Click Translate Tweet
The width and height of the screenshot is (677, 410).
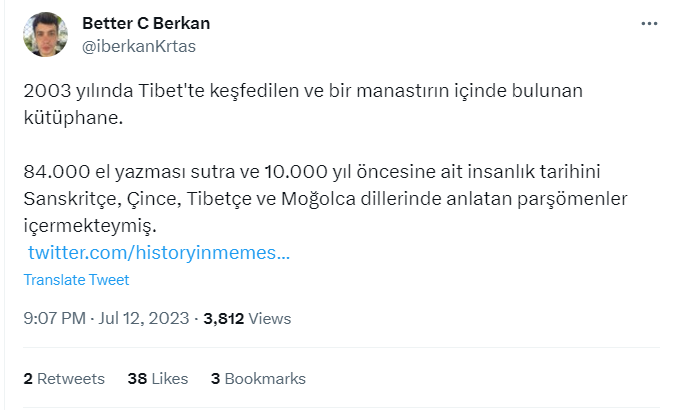click(x=76, y=280)
